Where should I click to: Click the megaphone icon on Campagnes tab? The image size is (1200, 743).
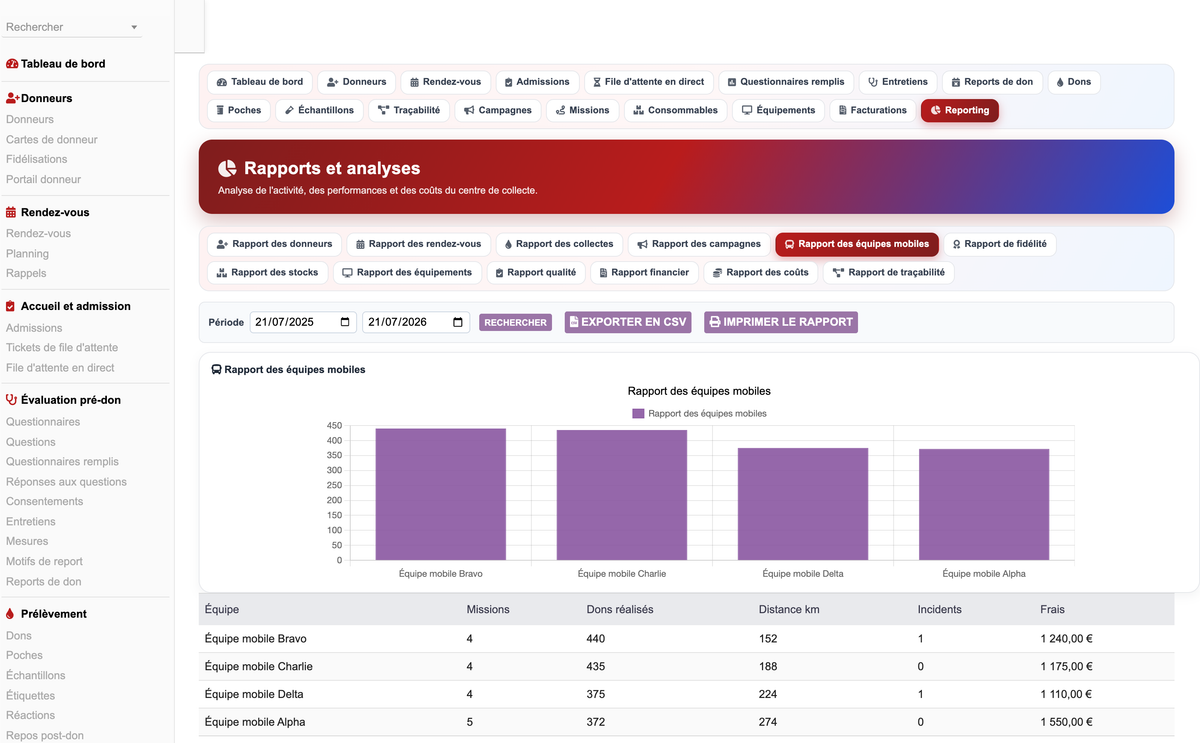pos(469,110)
